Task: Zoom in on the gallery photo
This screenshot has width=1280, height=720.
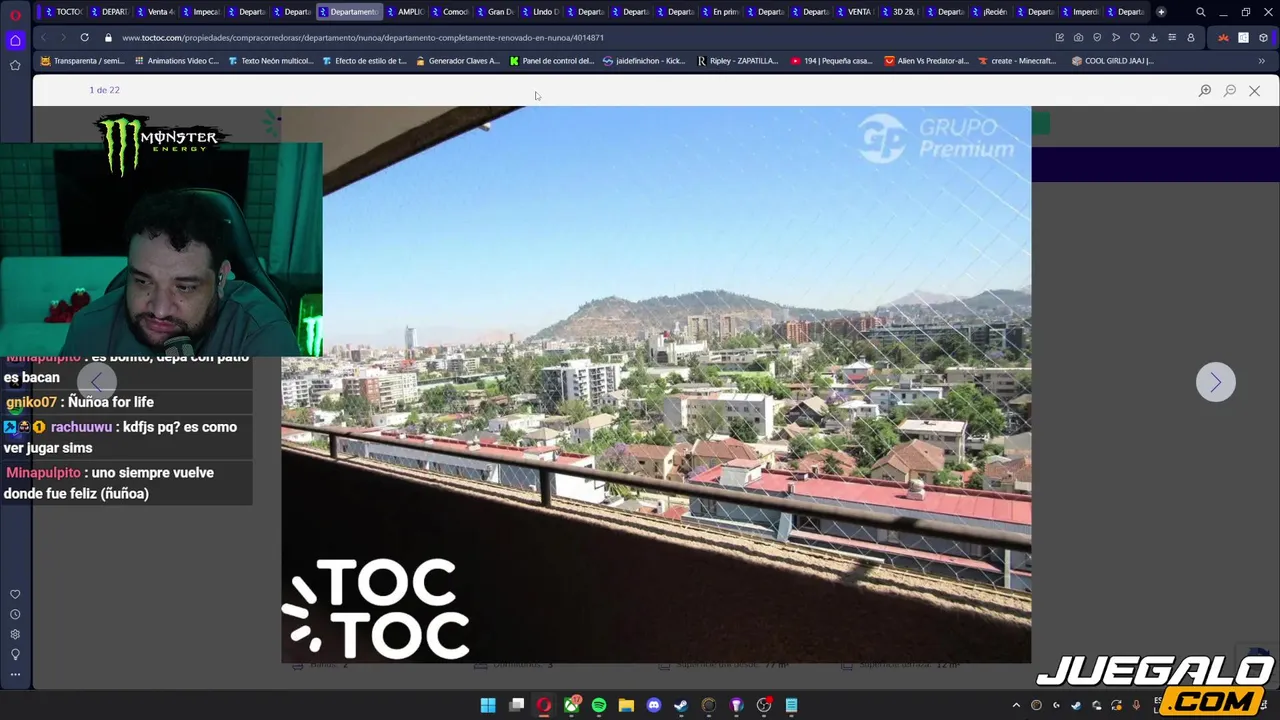Action: [x=1205, y=90]
